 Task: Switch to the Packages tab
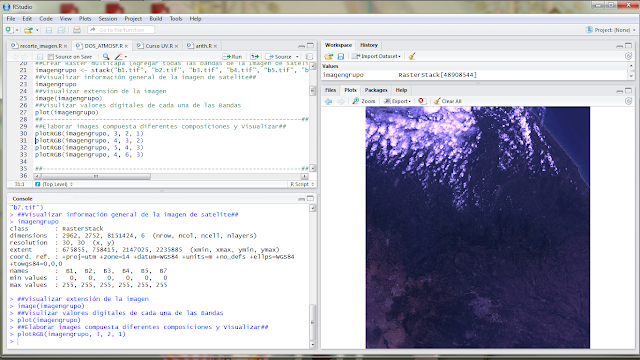(x=376, y=90)
